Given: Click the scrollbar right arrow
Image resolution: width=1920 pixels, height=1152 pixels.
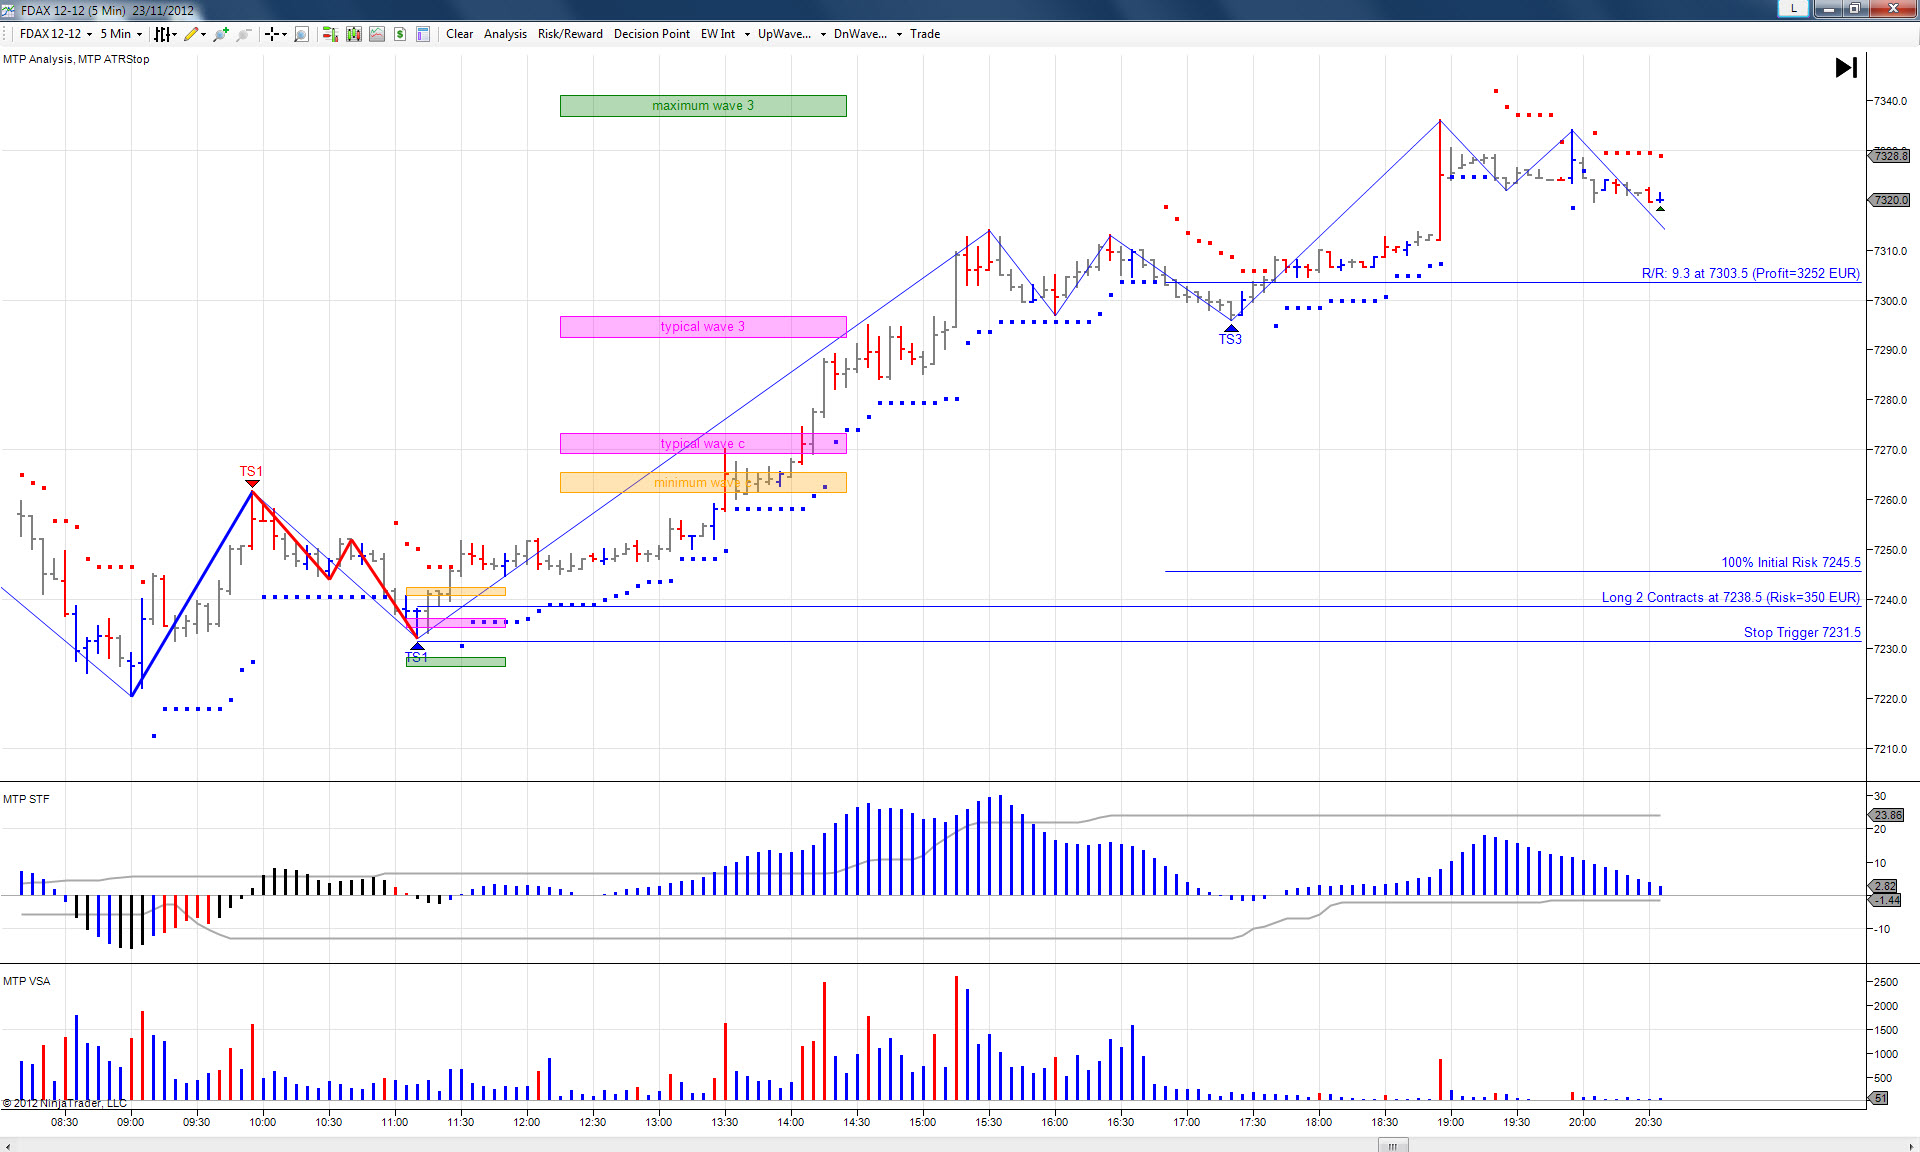Looking at the screenshot, I should (x=1912, y=1145).
